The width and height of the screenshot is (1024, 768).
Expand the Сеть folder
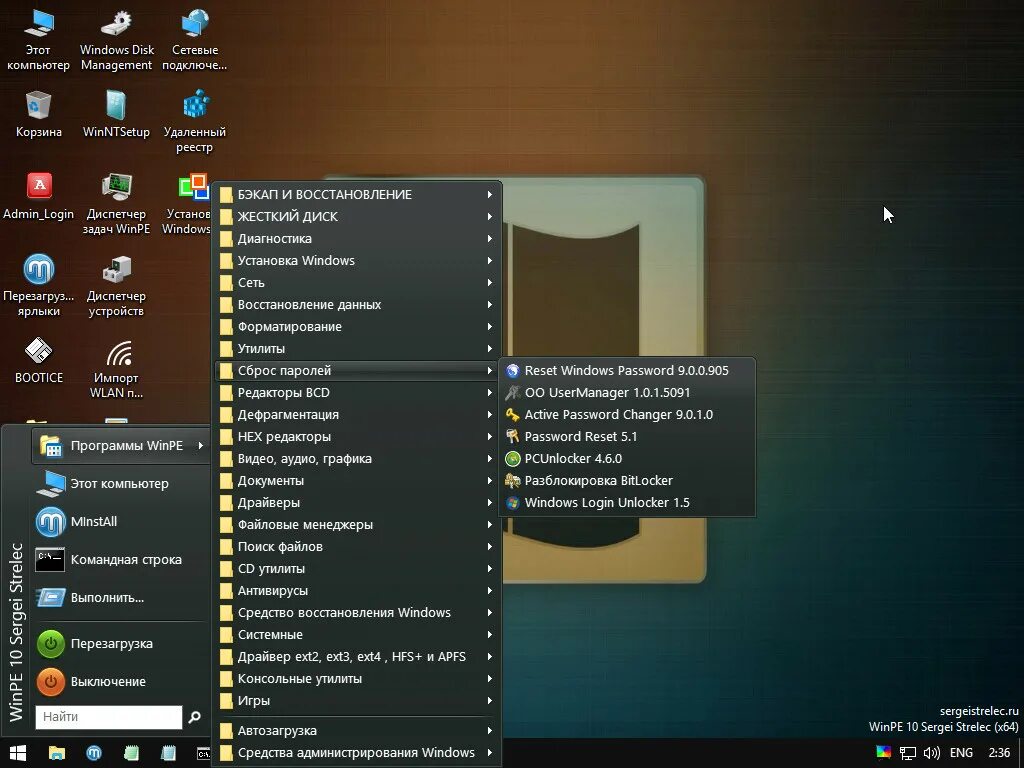coord(357,283)
